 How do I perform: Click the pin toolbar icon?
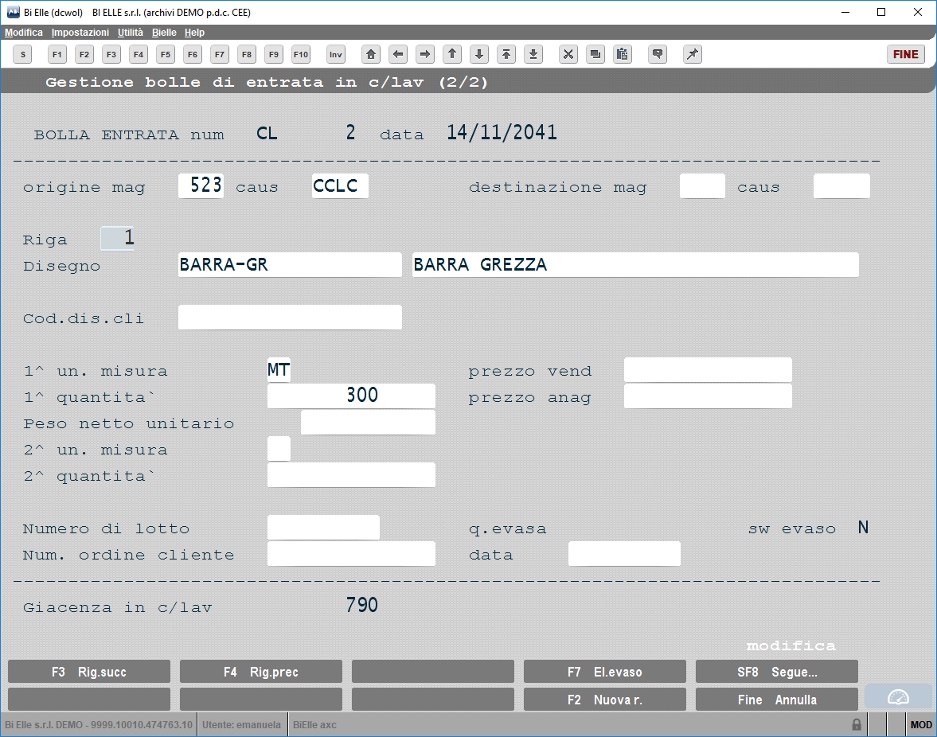pos(692,54)
